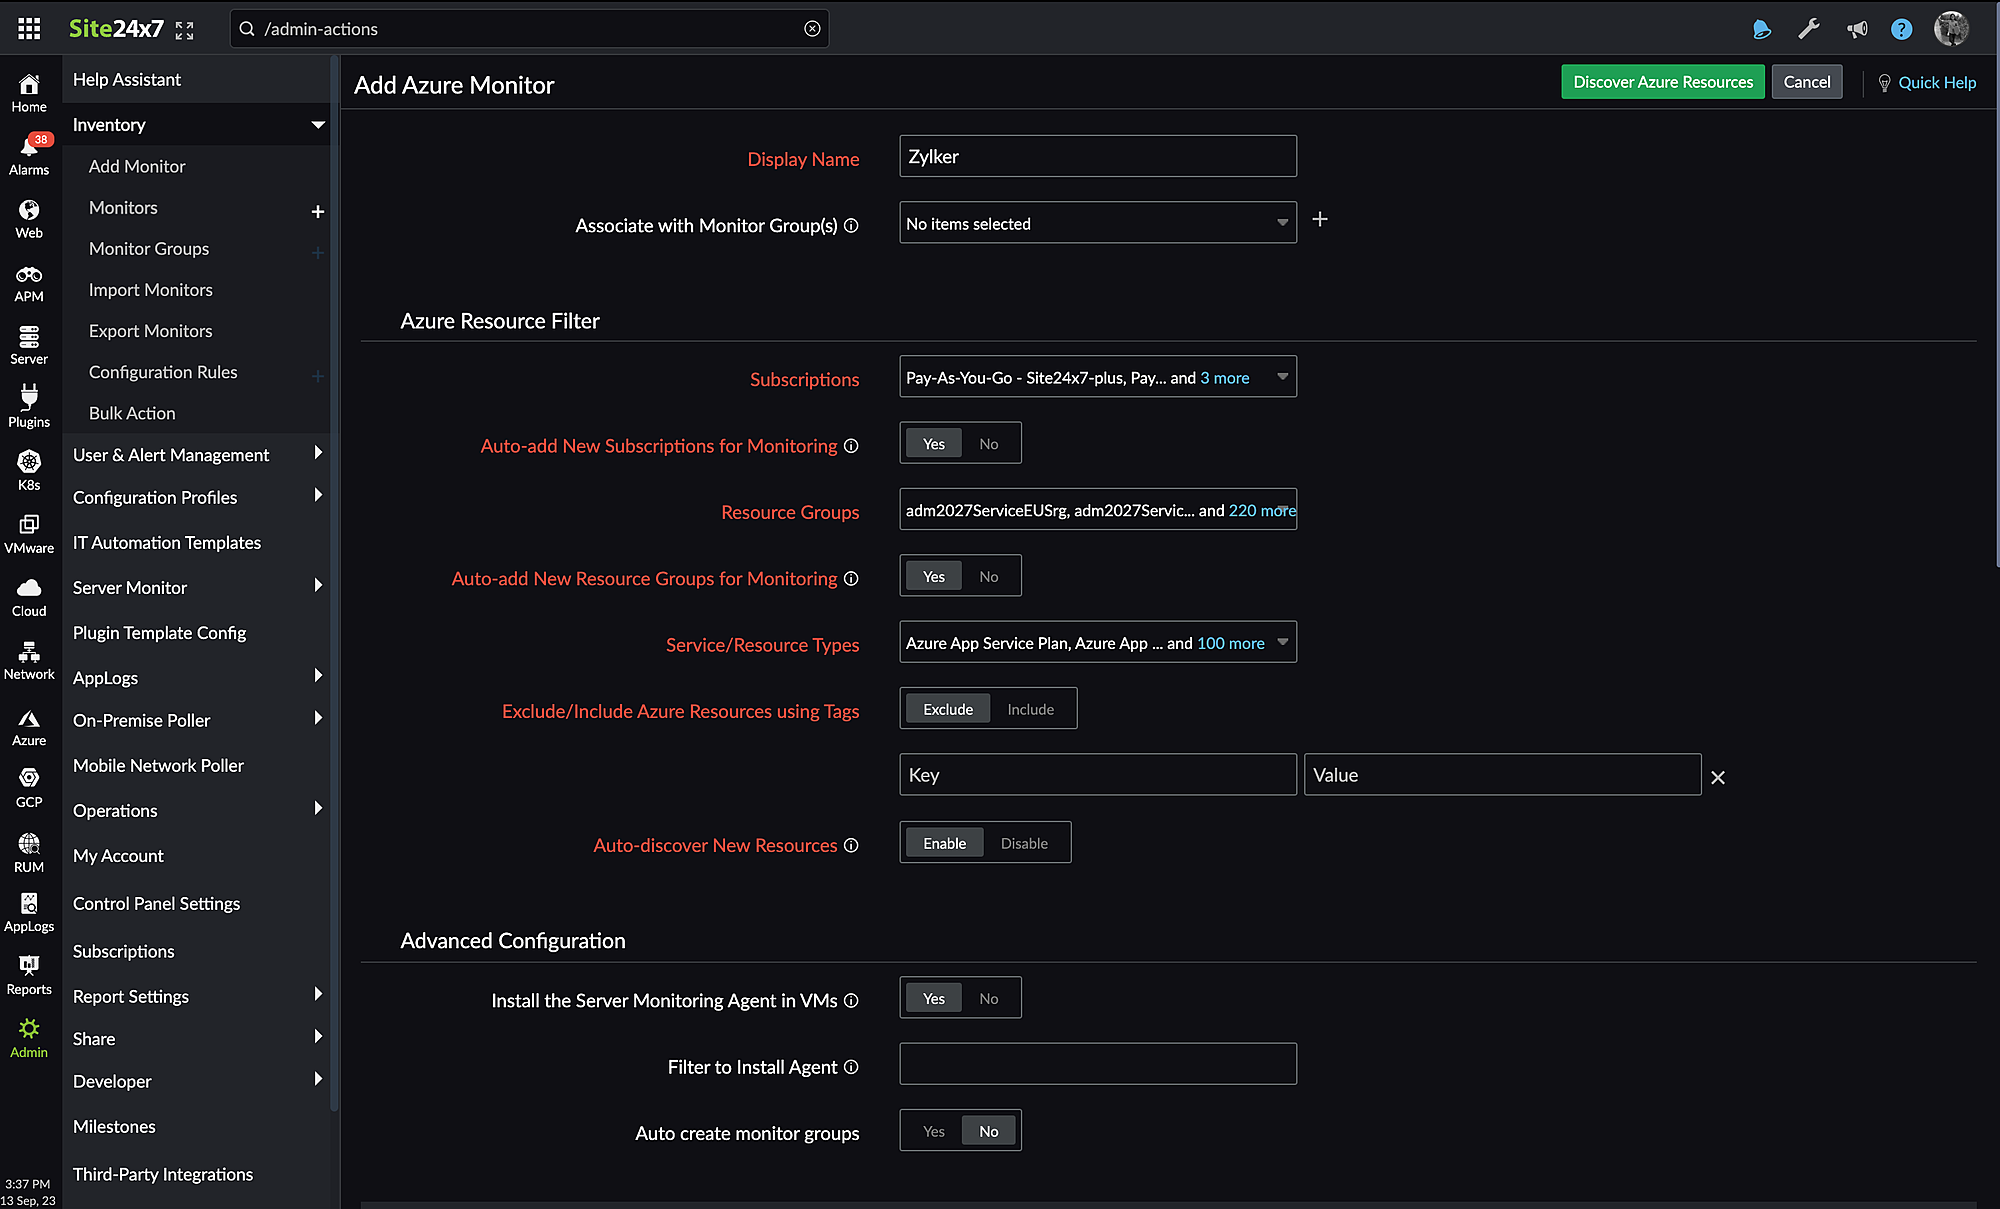Open the GCP sidebar icon

pos(29,788)
